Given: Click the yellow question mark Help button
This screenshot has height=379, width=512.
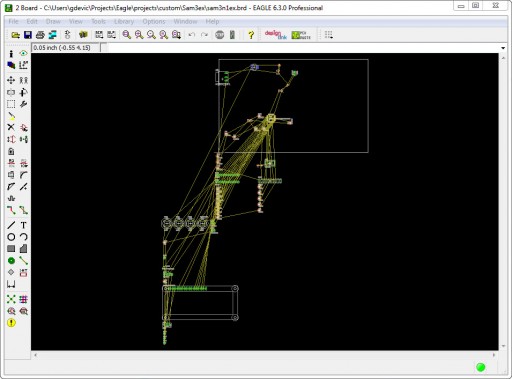Looking at the screenshot, I should (x=251, y=35).
